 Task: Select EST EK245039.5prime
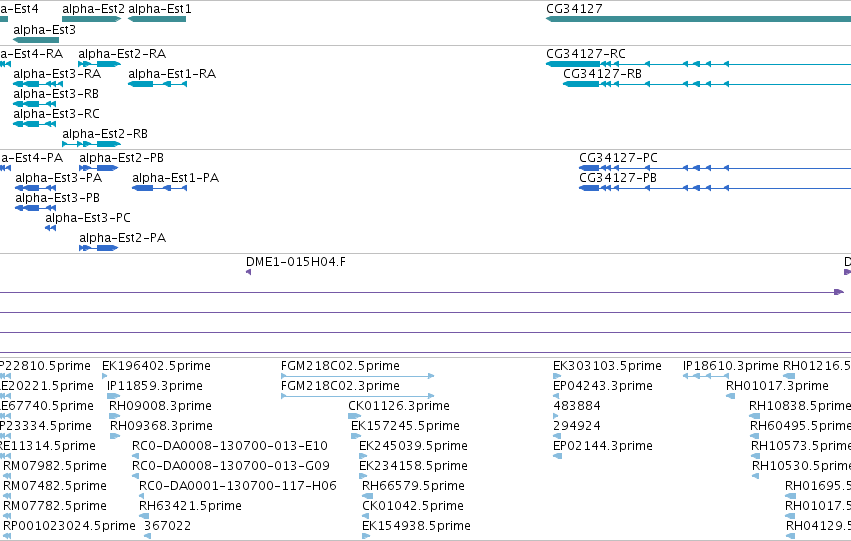[x=364, y=456]
